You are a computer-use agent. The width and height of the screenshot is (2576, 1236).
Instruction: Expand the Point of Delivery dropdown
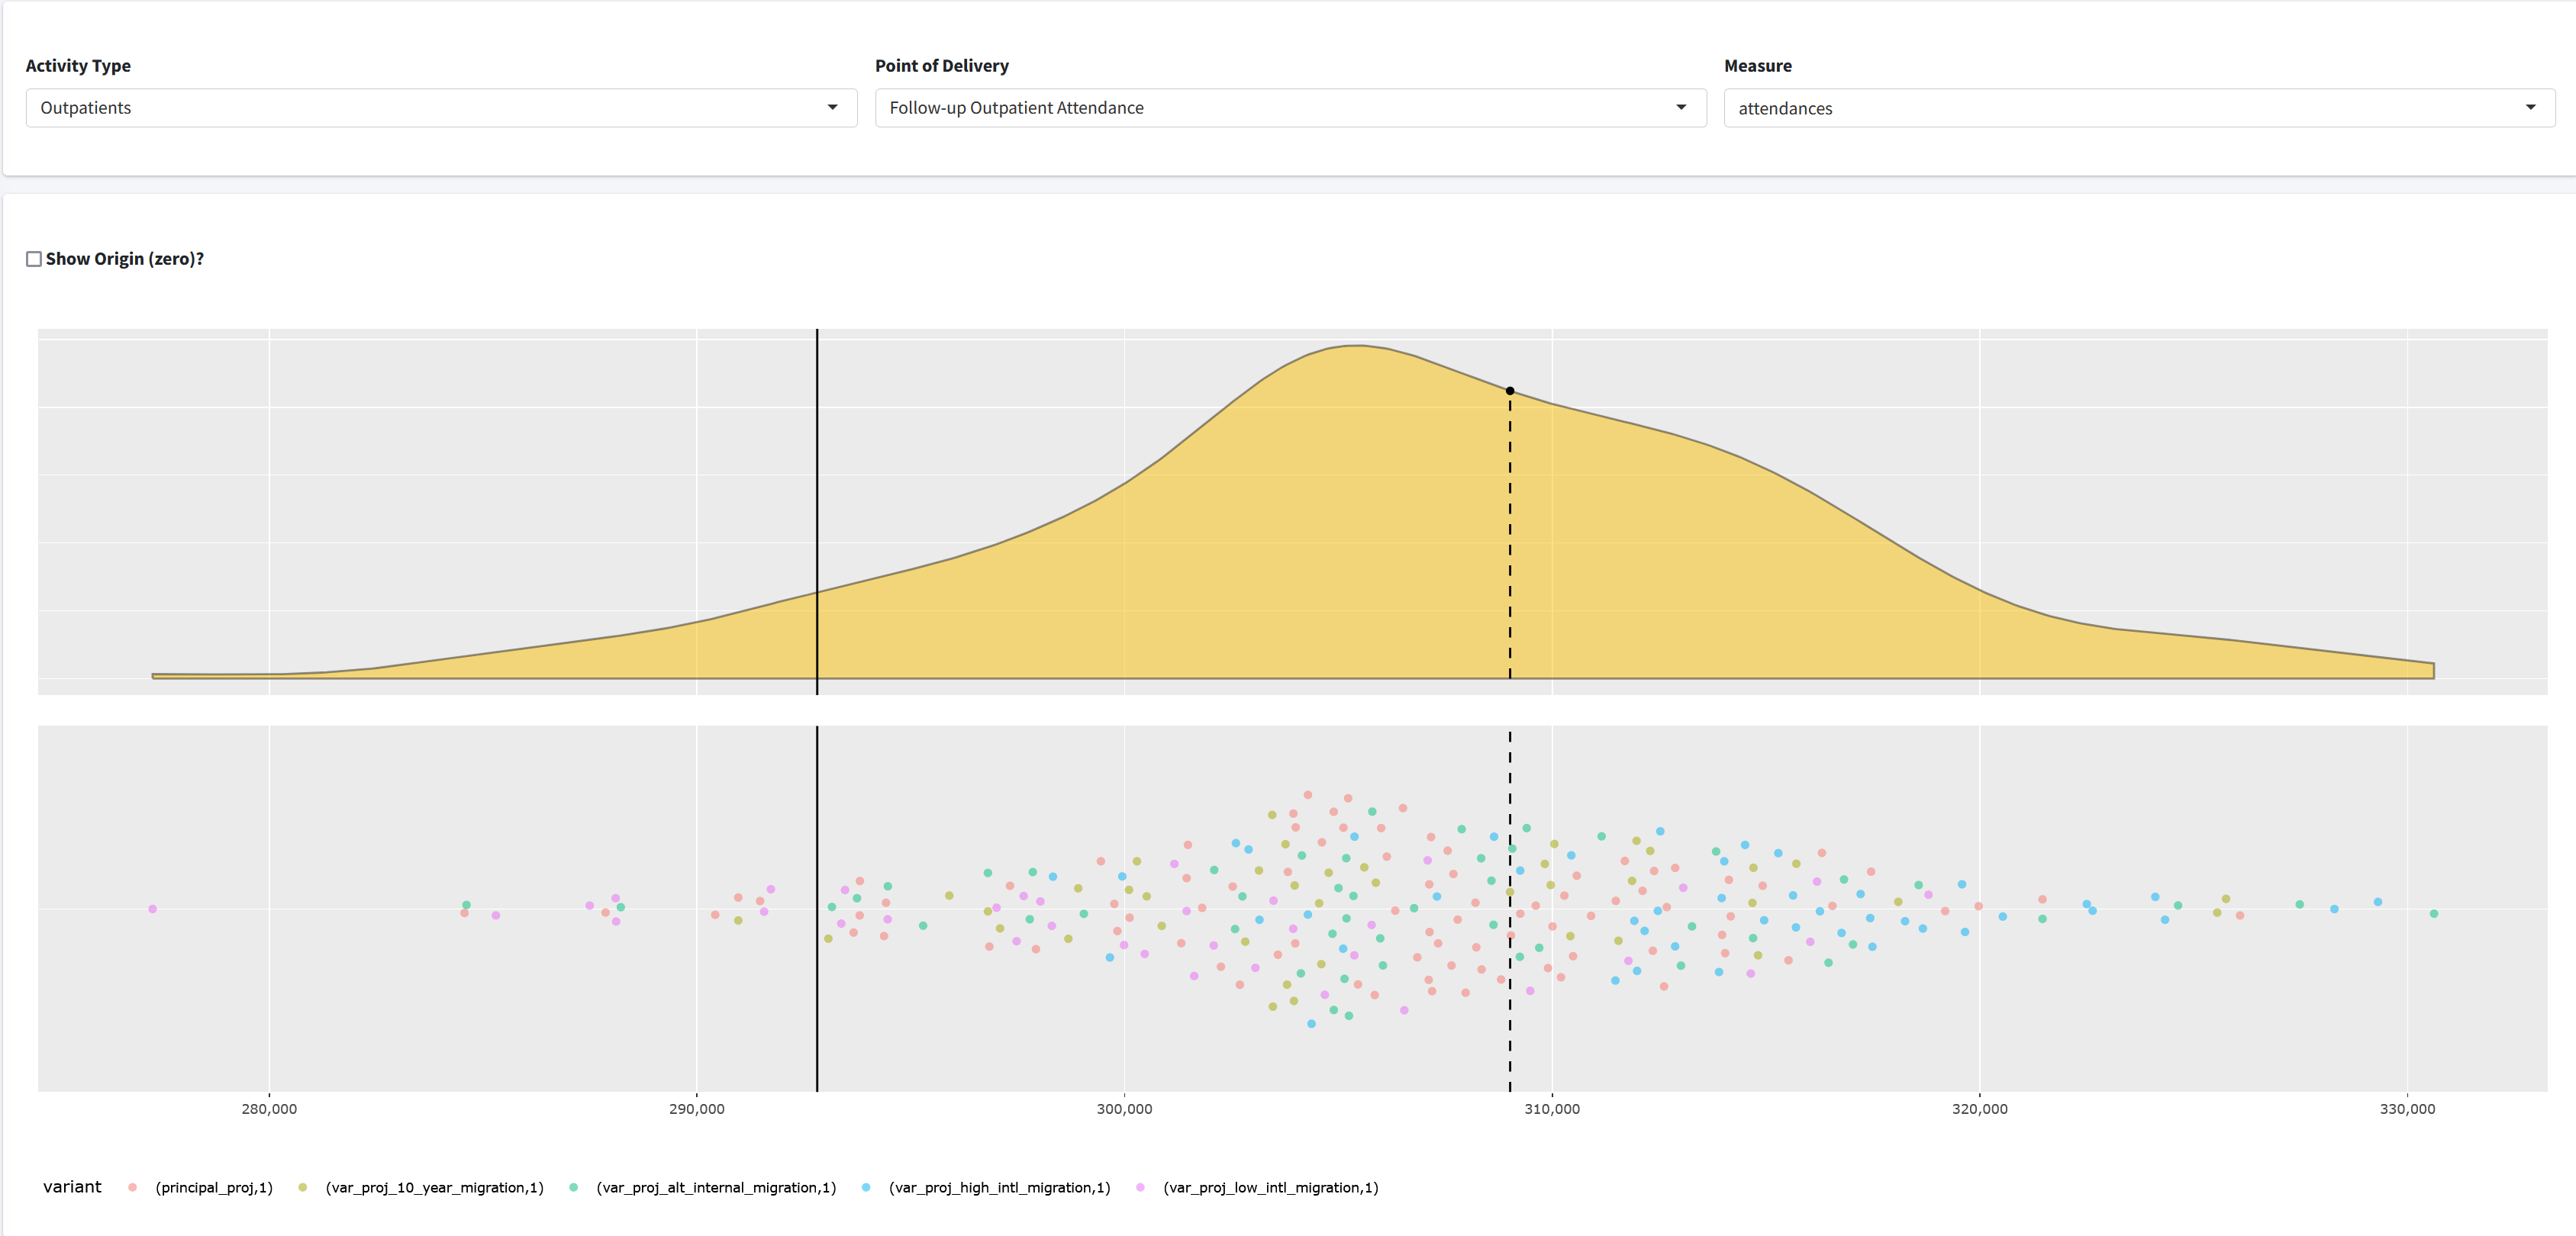point(1289,108)
